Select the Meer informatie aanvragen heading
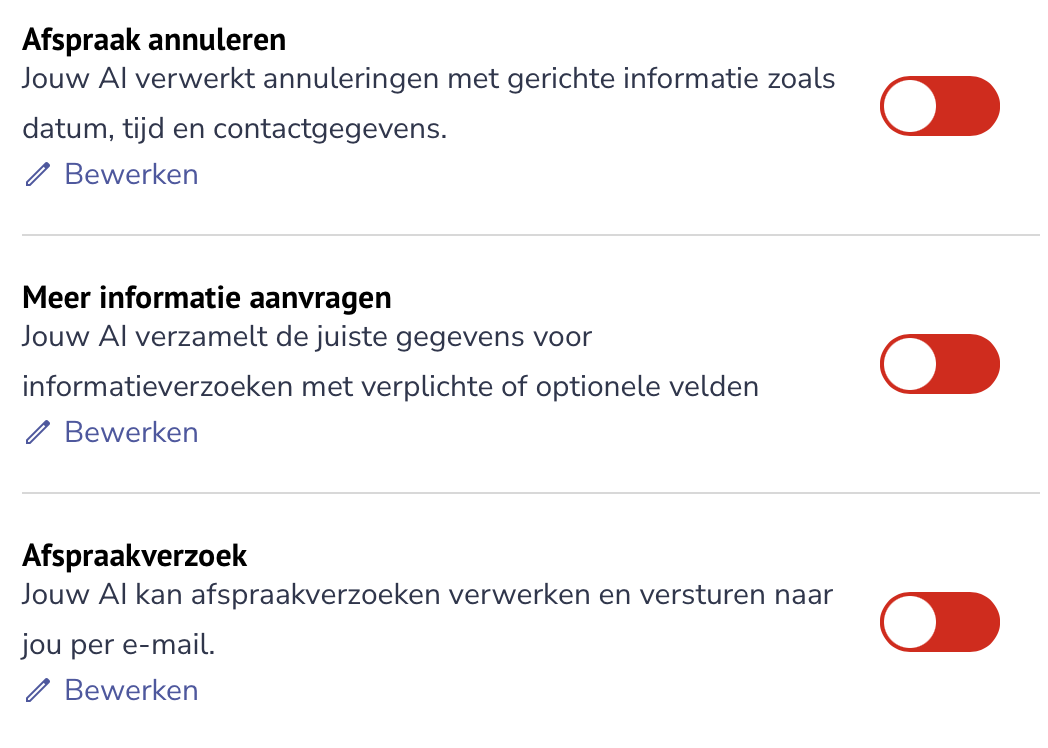 (x=207, y=298)
